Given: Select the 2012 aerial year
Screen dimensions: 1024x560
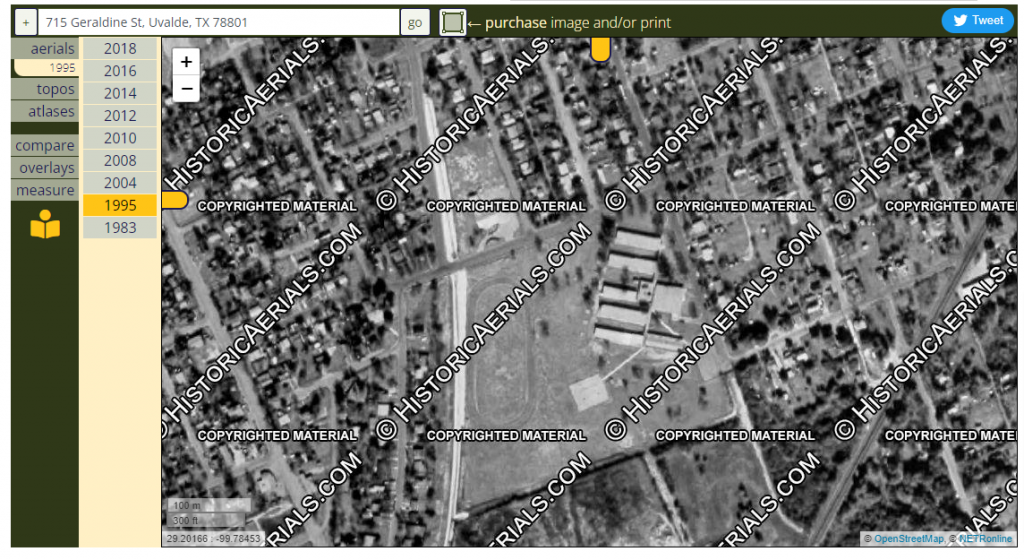Looking at the screenshot, I should pyautogui.click(x=120, y=116).
